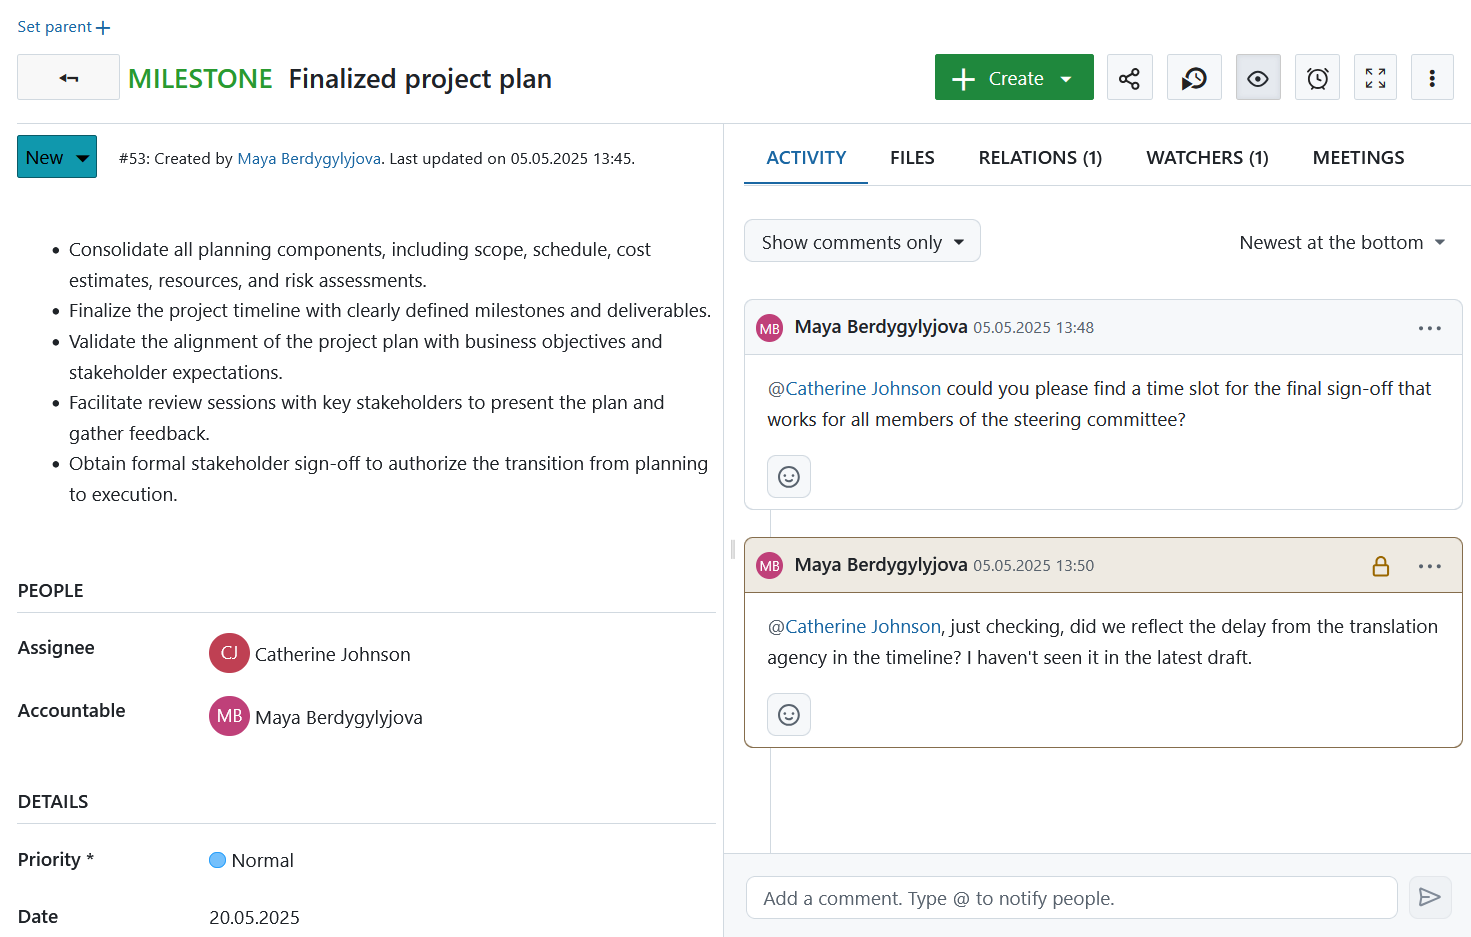Switch to the FILES tab
The height and width of the screenshot is (937, 1471).
coord(911,157)
